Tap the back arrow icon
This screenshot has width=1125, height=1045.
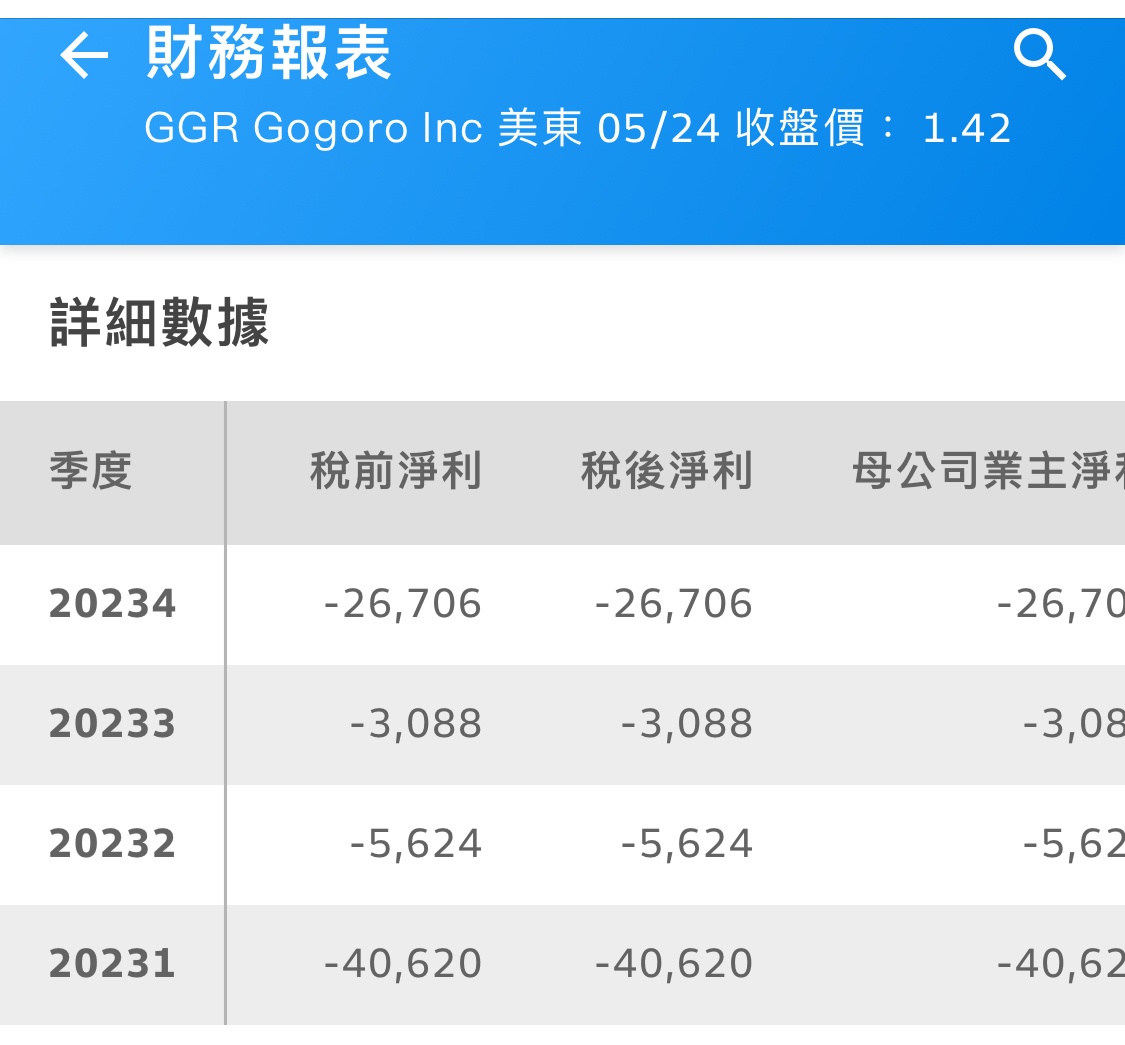click(84, 56)
